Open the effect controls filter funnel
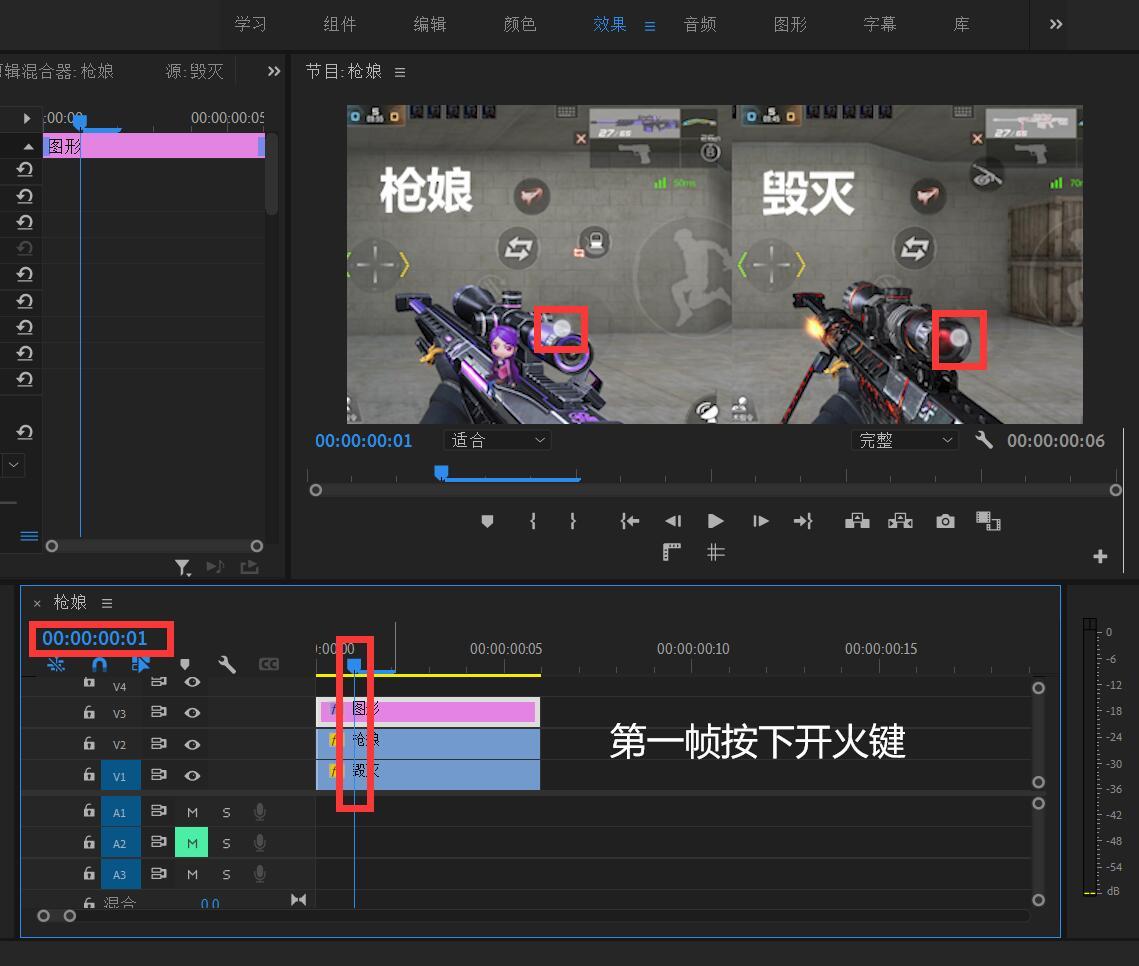 pos(182,567)
